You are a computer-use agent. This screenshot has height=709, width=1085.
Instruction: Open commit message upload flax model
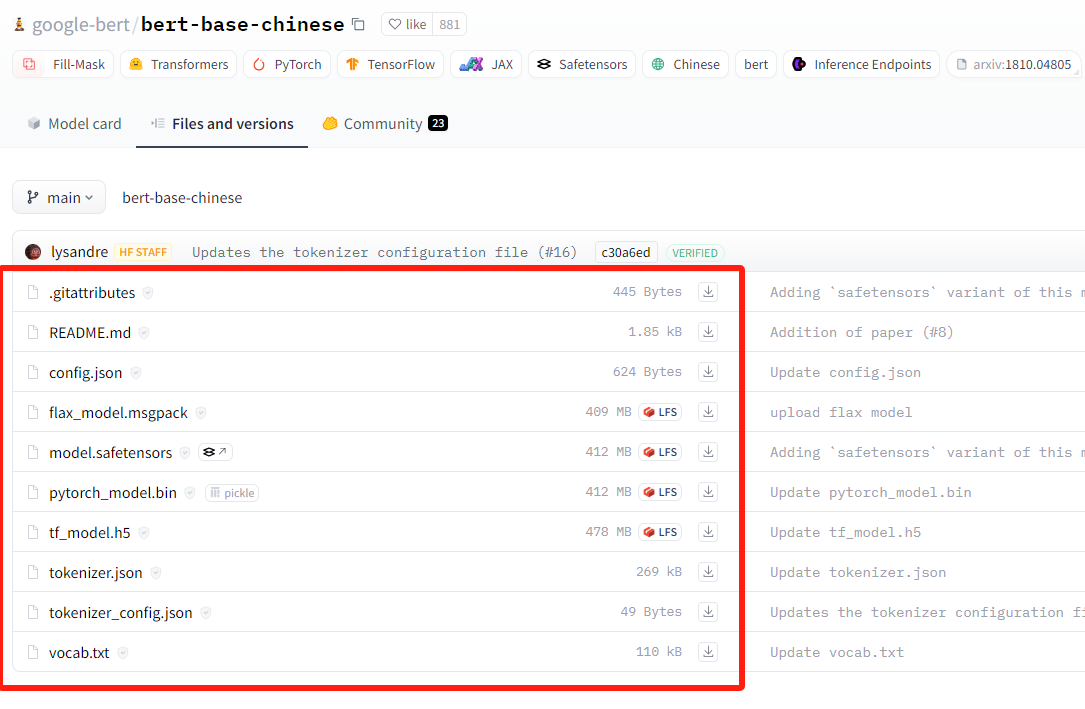(x=841, y=413)
